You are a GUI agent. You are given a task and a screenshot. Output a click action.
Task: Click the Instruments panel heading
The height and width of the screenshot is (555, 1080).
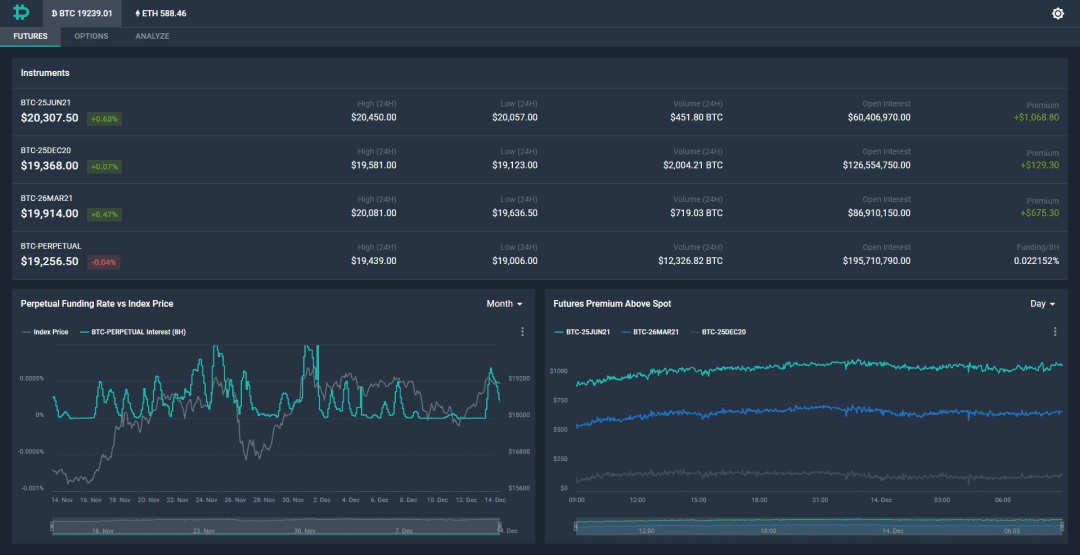point(45,73)
